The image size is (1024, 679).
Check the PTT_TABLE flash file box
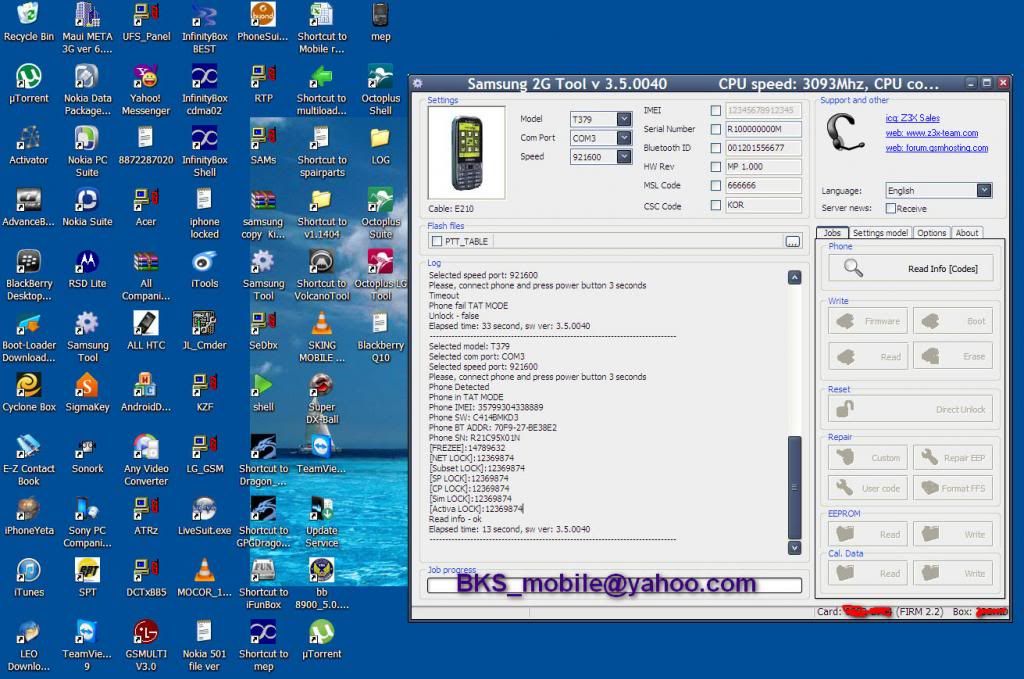[x=437, y=242]
